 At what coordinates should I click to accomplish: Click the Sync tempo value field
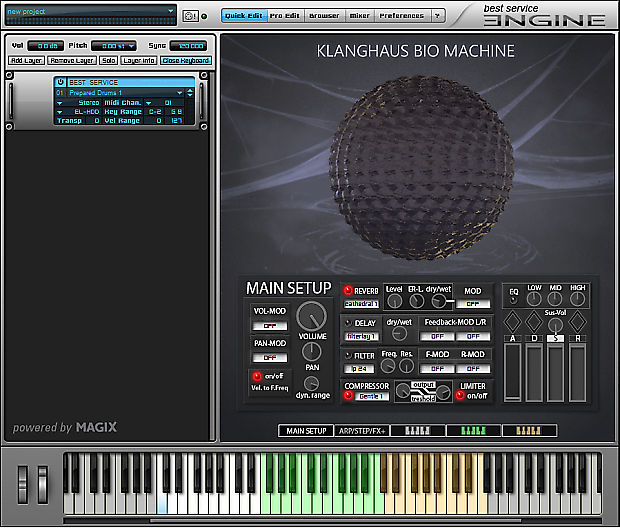pos(187,46)
